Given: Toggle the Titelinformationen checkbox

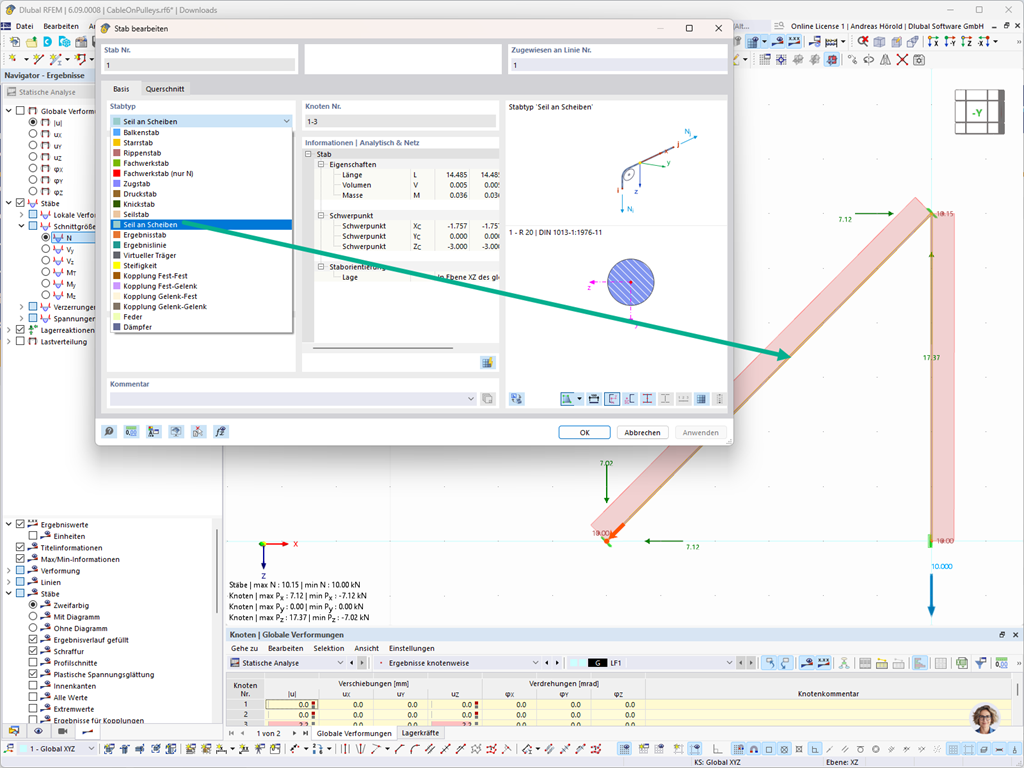Looking at the screenshot, I should [20, 547].
